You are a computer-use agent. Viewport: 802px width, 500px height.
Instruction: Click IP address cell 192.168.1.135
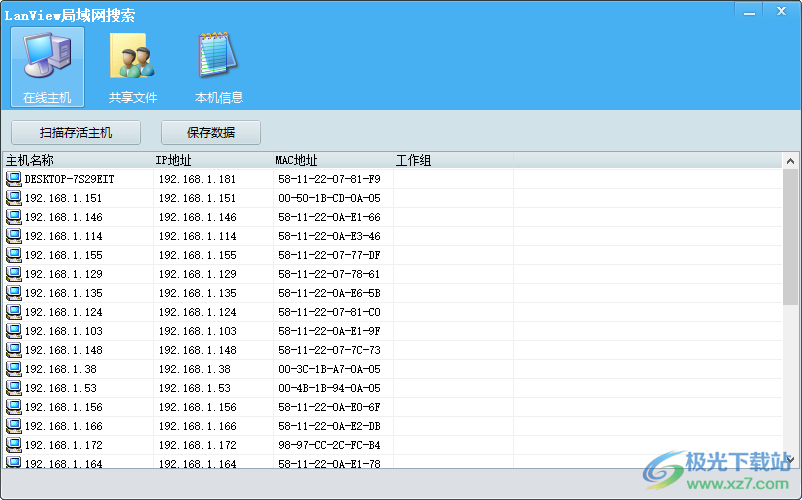tap(197, 293)
